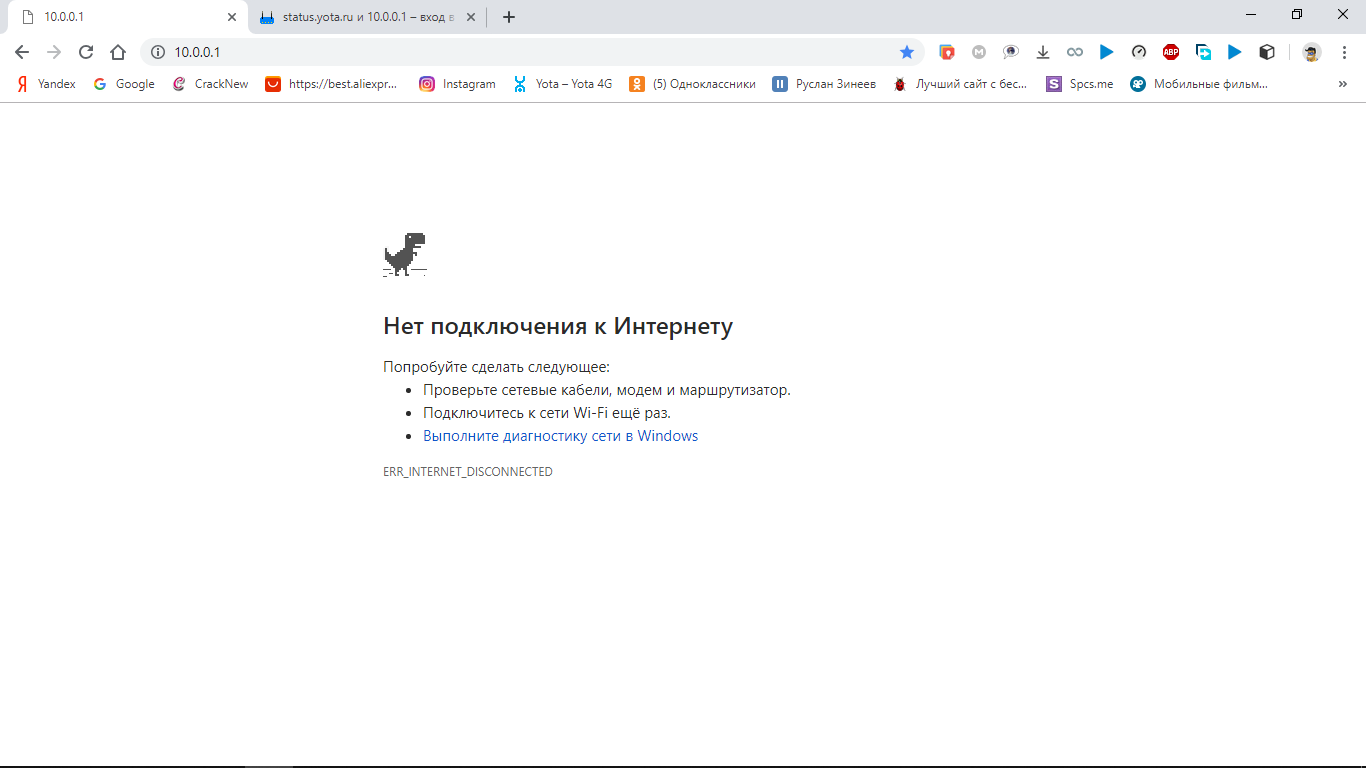Screen dimensions: 1366x768
Task: Open the Spcs.me bookmark
Action: [1079, 84]
